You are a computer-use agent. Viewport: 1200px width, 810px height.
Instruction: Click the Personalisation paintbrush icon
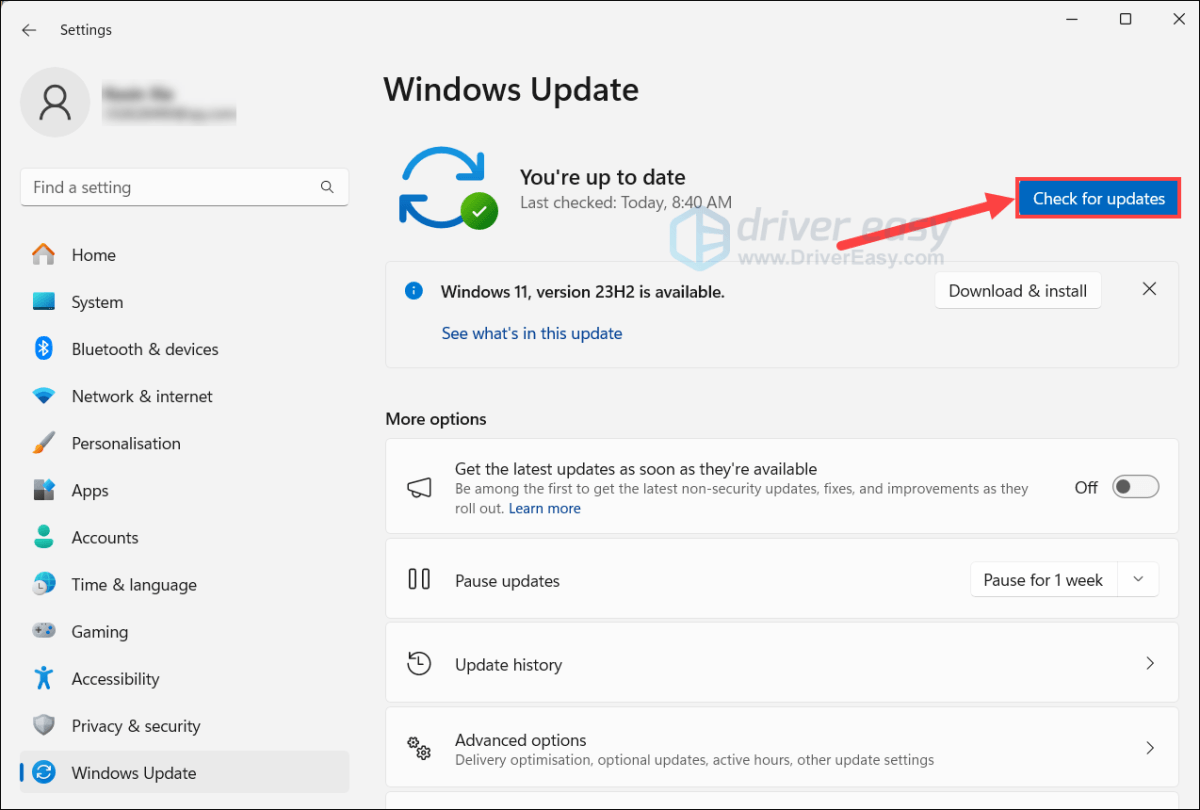44,443
